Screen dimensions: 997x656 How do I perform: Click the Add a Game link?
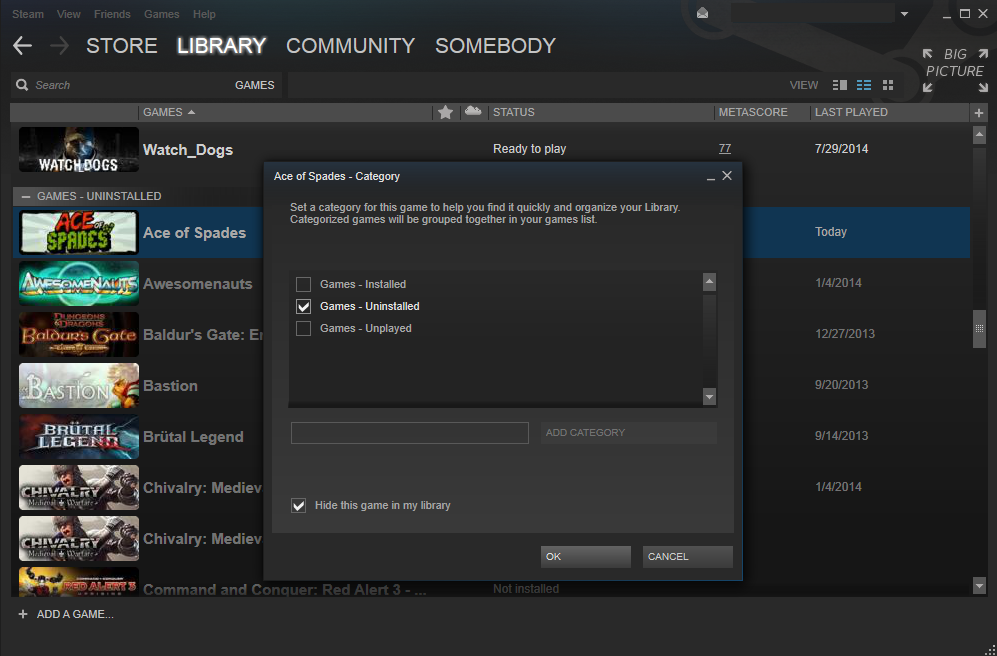(75, 615)
